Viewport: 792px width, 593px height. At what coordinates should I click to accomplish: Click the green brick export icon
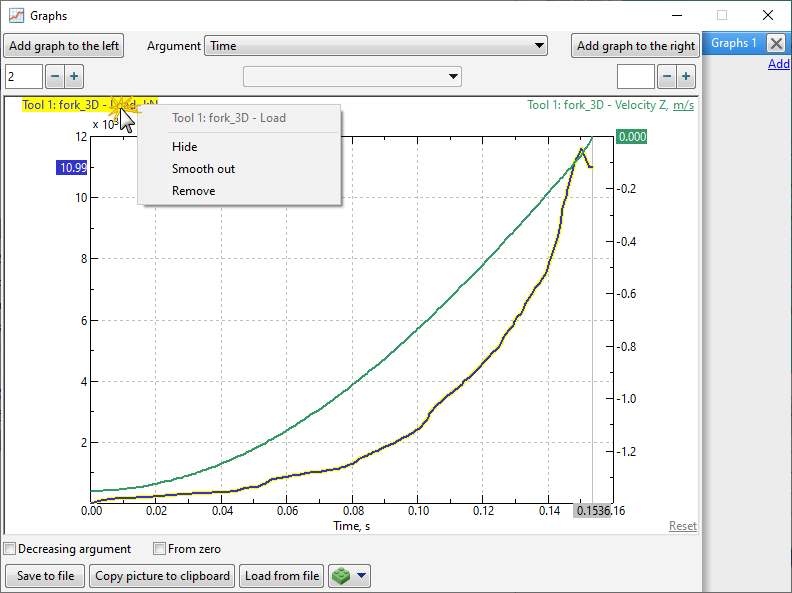tap(342, 576)
